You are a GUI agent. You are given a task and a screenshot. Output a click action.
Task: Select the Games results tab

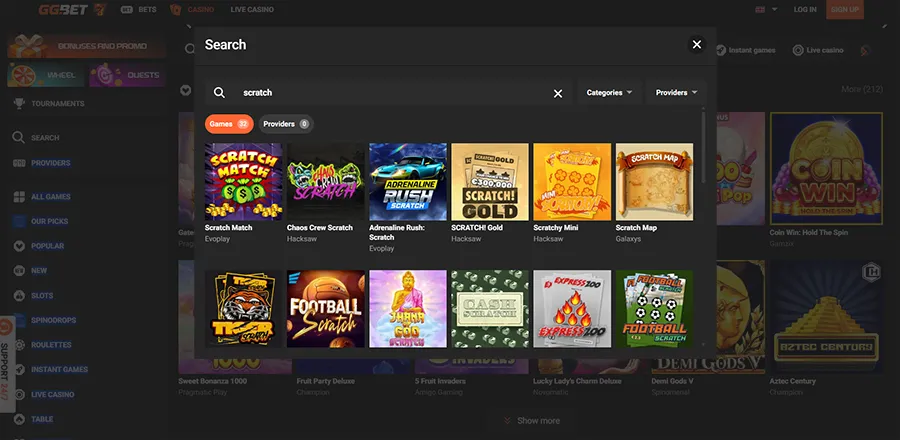(229, 124)
